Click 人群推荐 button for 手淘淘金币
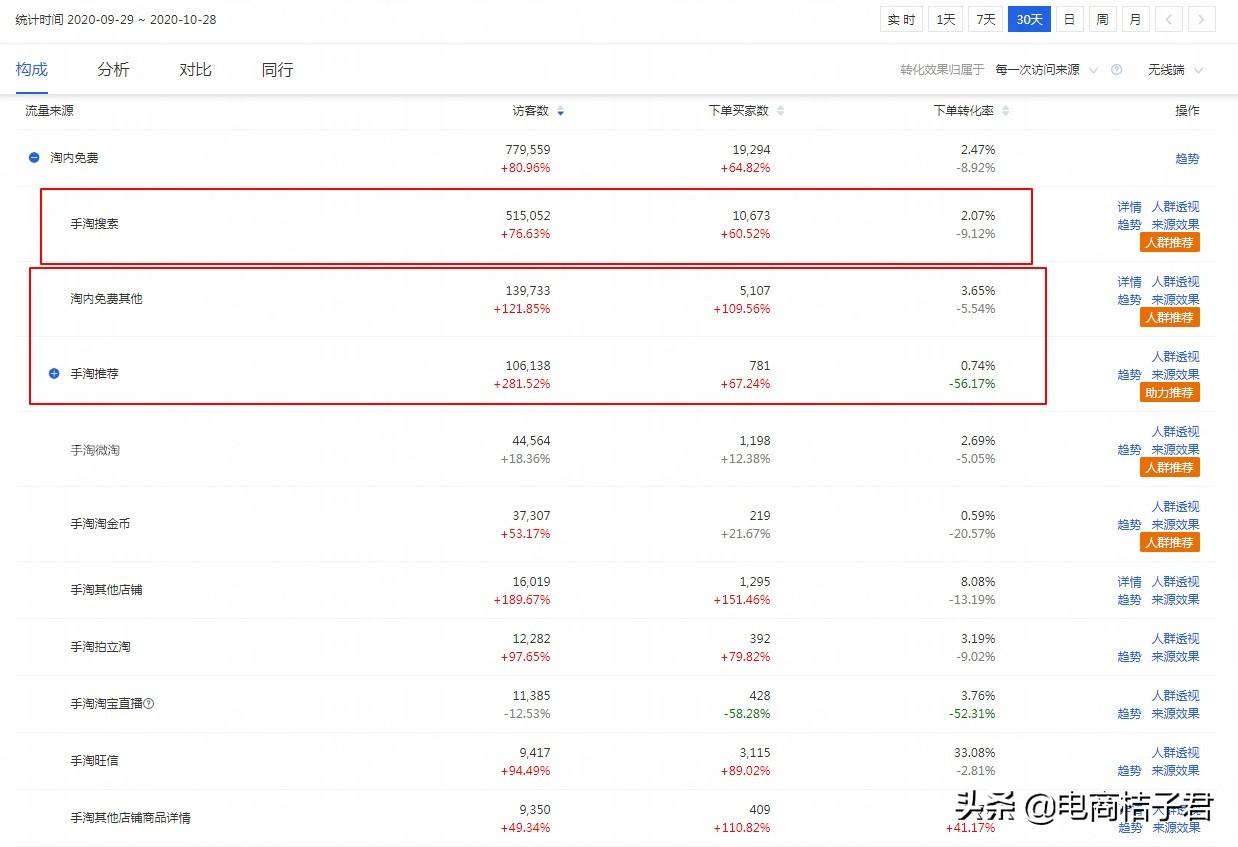 tap(1169, 542)
